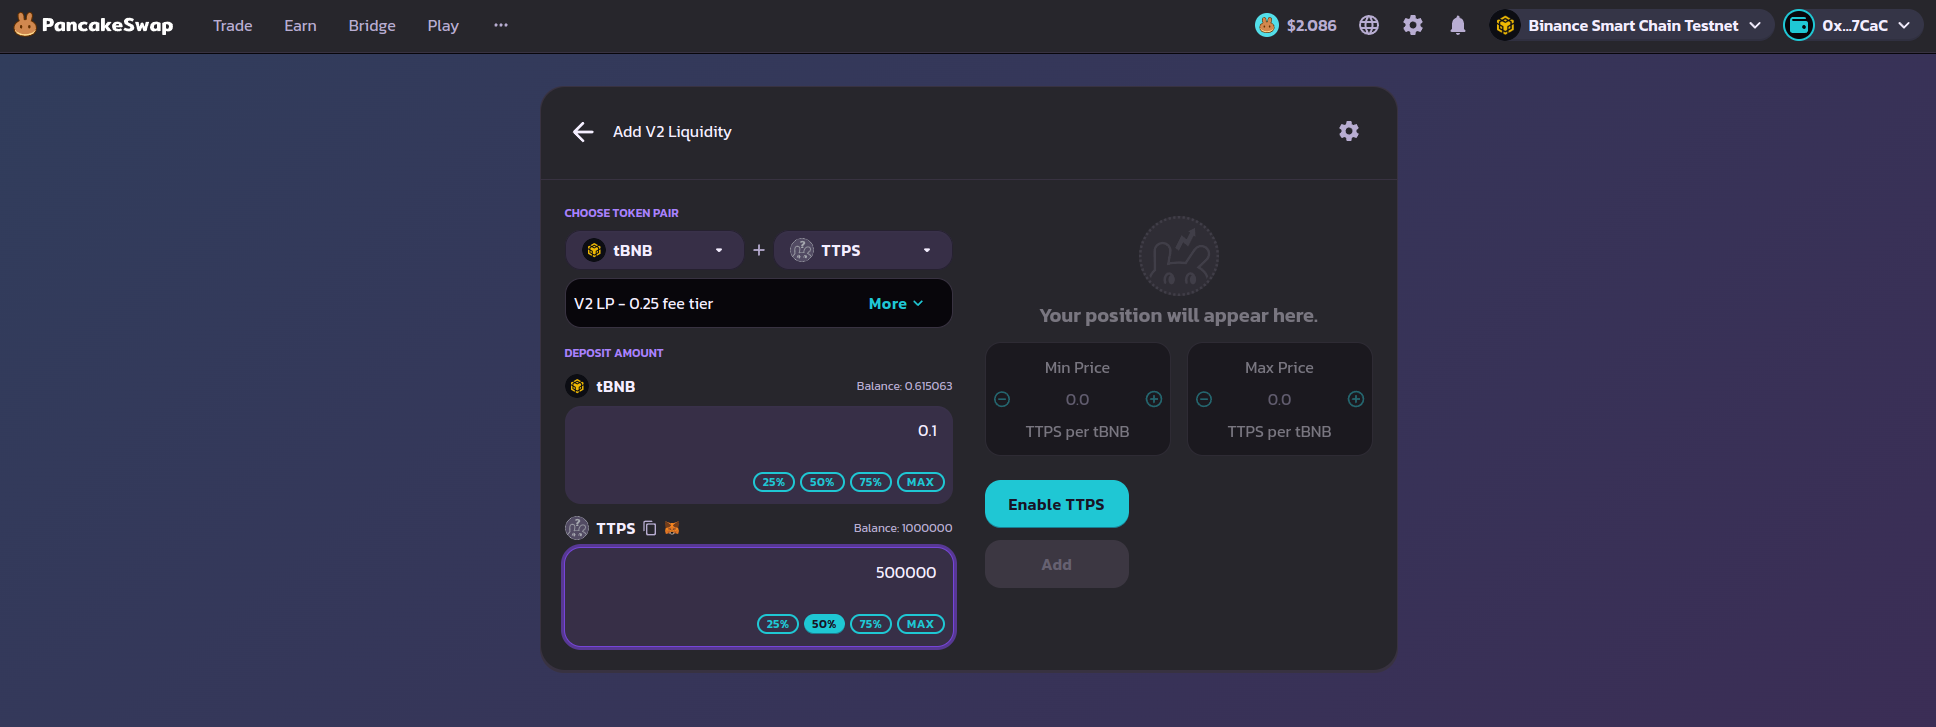The height and width of the screenshot is (727, 1936).
Task: Open Binance Smart Chain Testnet network dropdown
Action: (1632, 25)
